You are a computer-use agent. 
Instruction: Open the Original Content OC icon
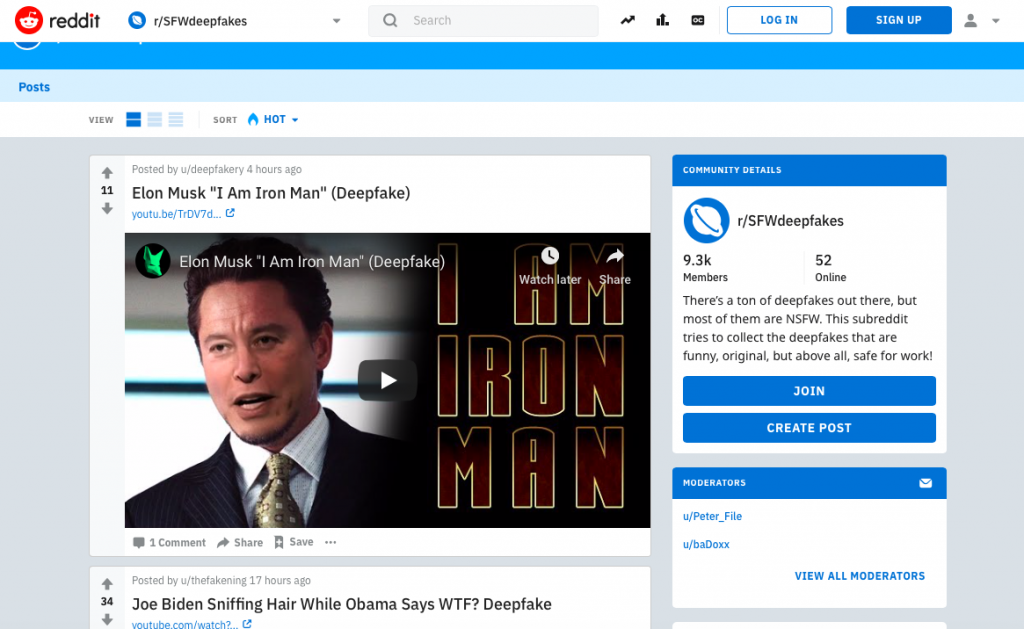tap(697, 20)
